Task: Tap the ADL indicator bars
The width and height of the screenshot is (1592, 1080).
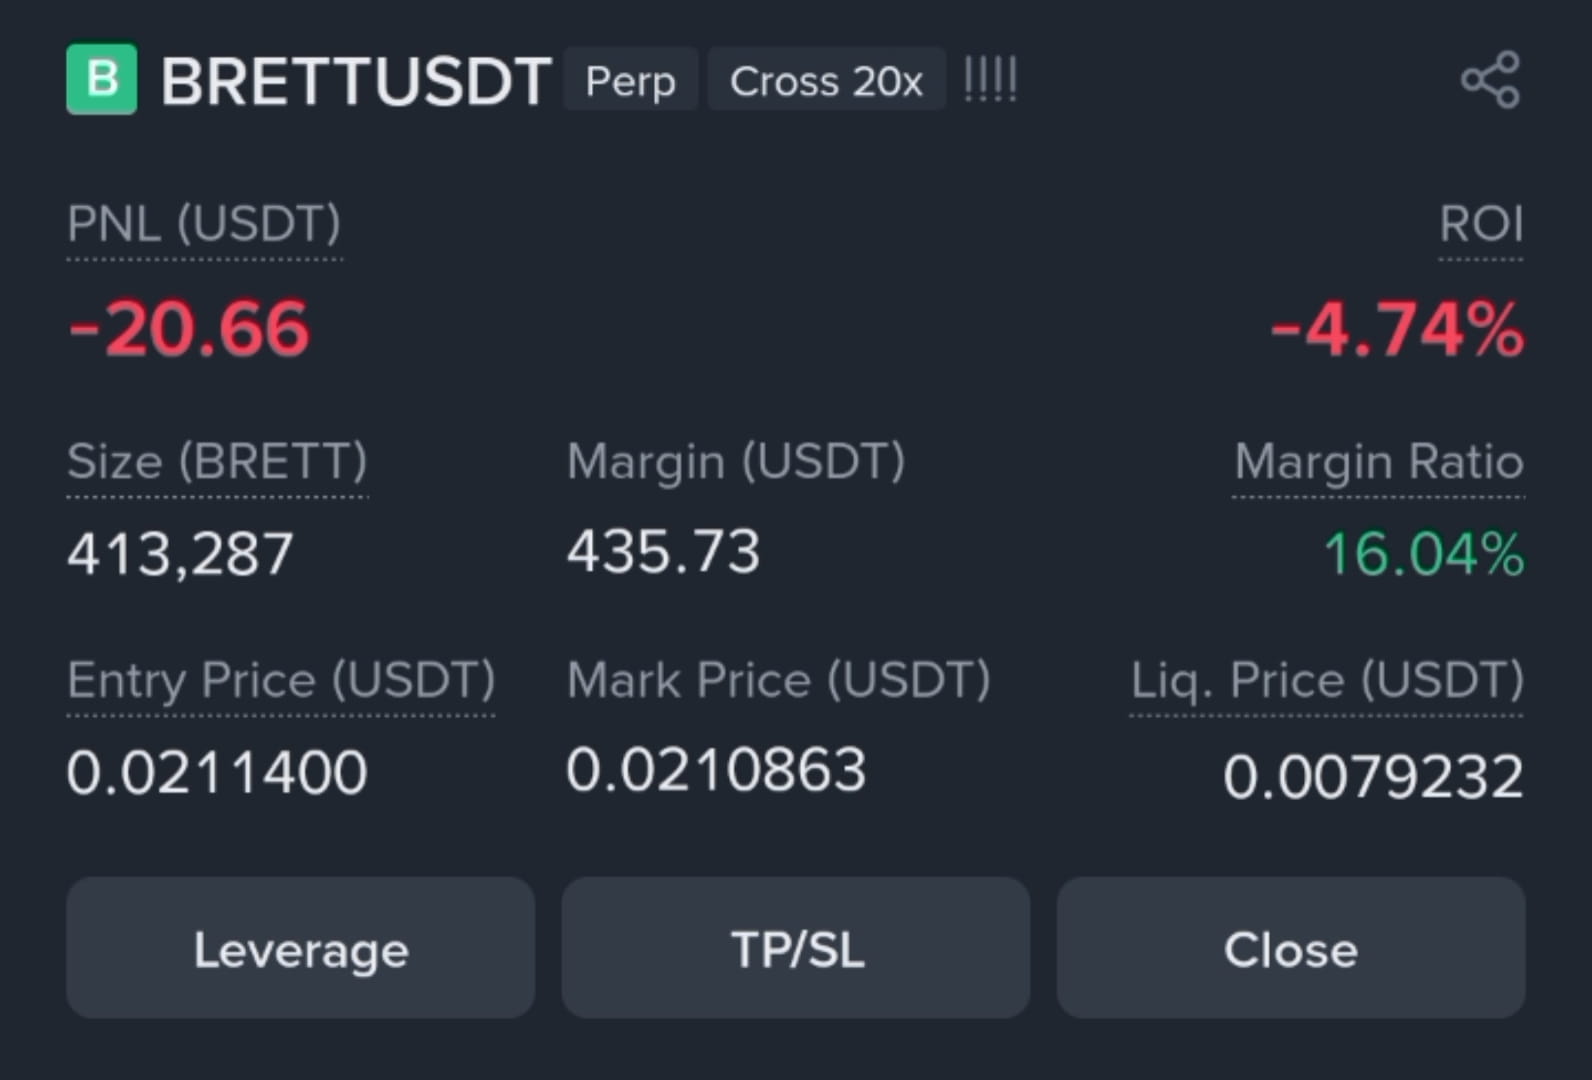Action: (990, 79)
